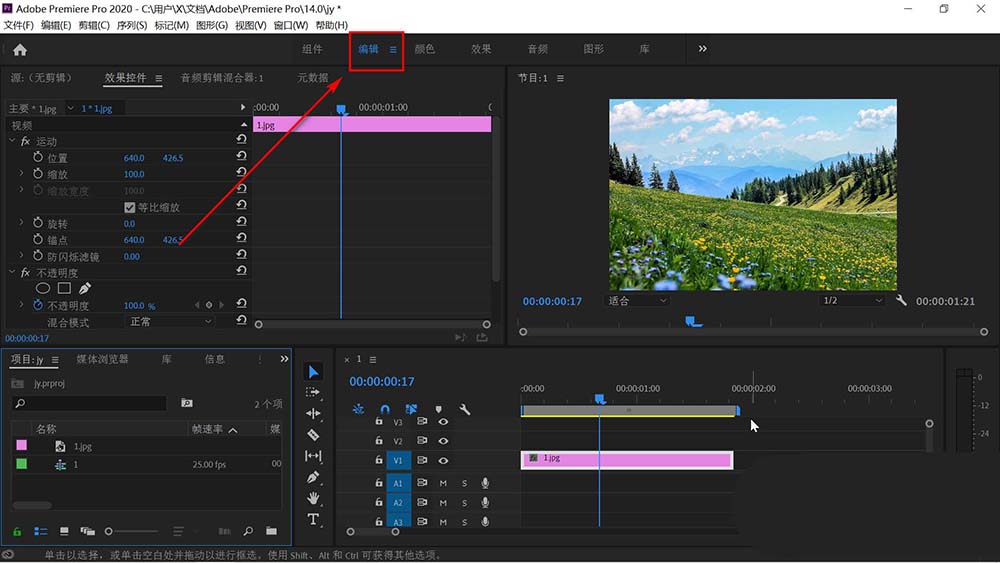Screen dimensions: 1000x563
Task: Hide track V1 with eye icon
Action: pyautogui.click(x=443, y=461)
